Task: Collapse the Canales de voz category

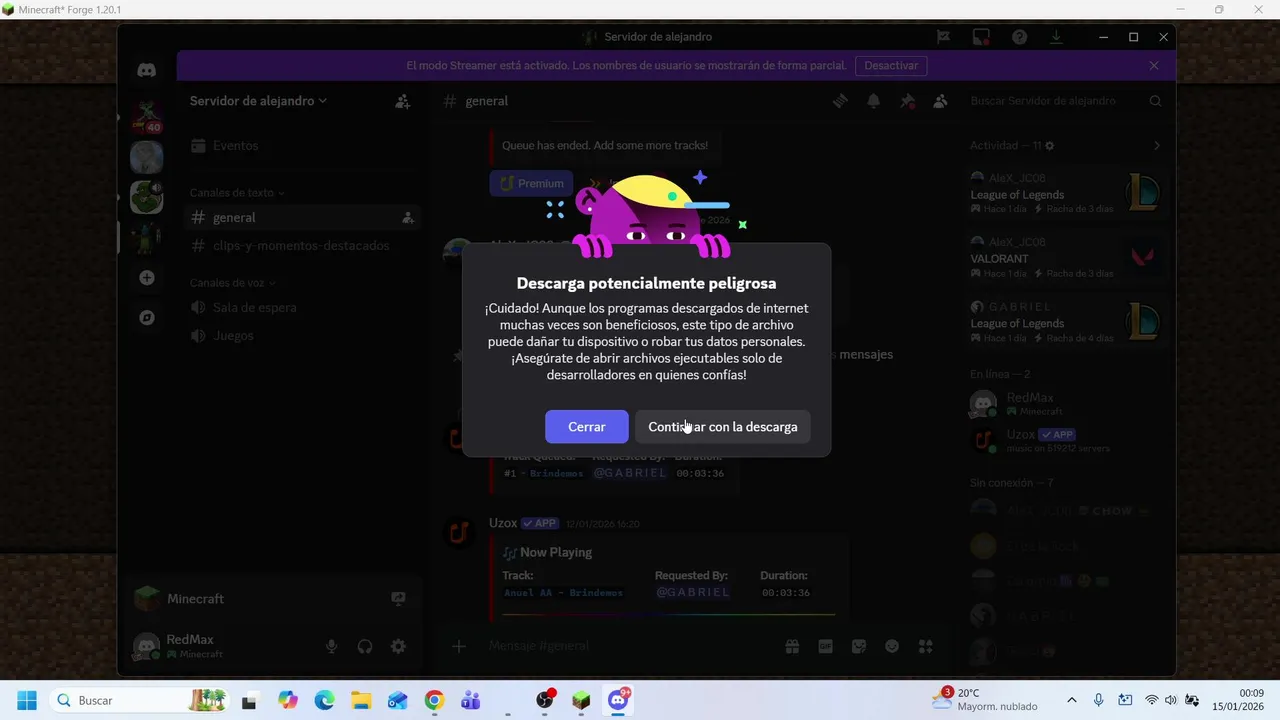Action: tap(233, 283)
